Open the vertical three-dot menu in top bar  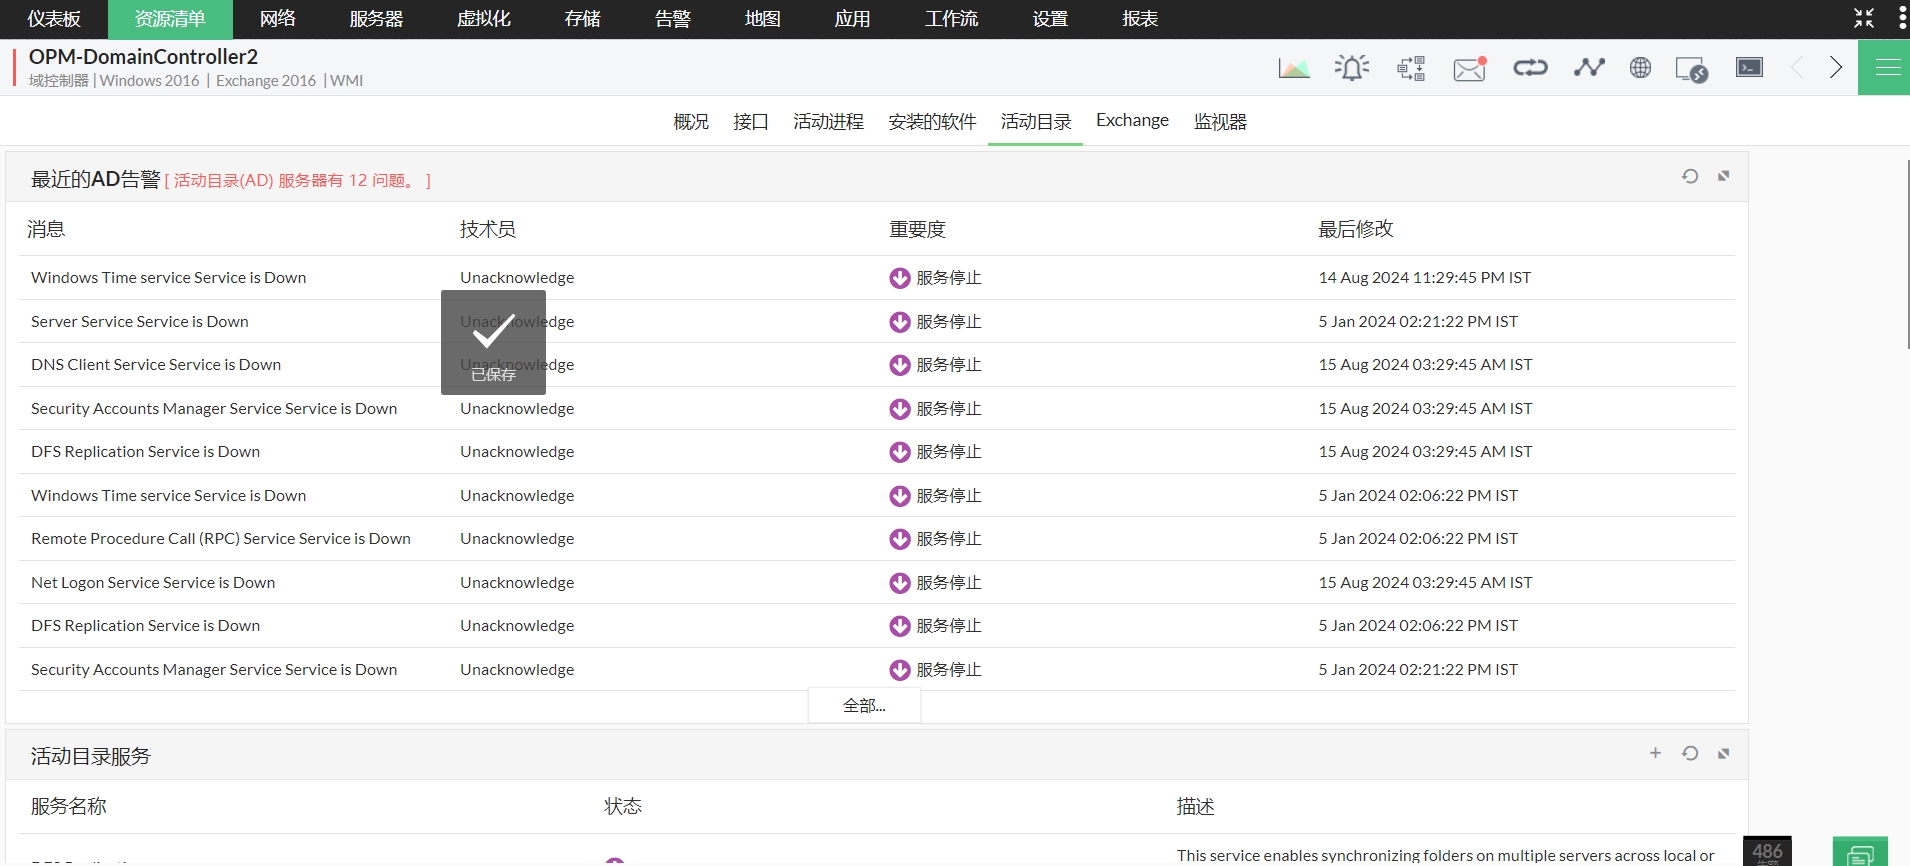1902,18
